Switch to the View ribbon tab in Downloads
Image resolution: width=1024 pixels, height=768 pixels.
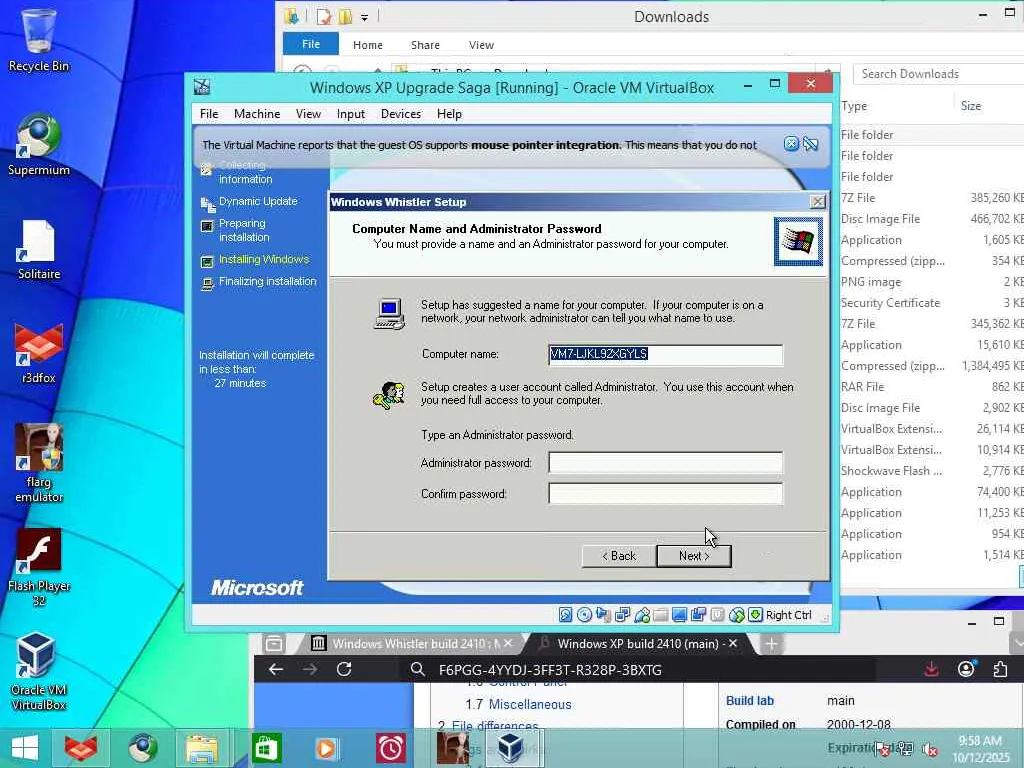[481, 45]
